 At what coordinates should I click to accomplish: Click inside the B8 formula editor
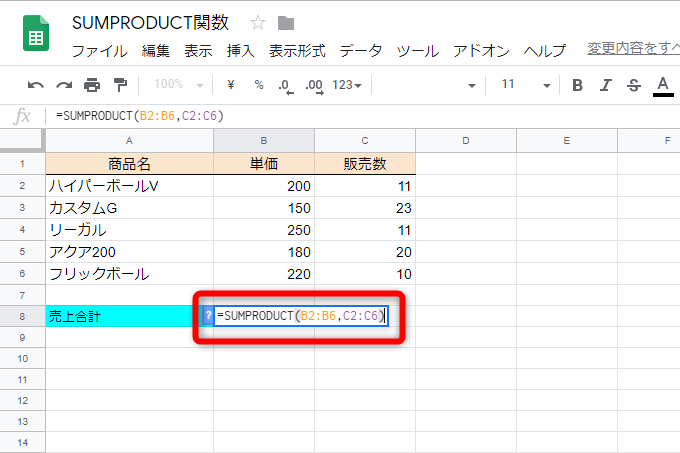coord(301,316)
